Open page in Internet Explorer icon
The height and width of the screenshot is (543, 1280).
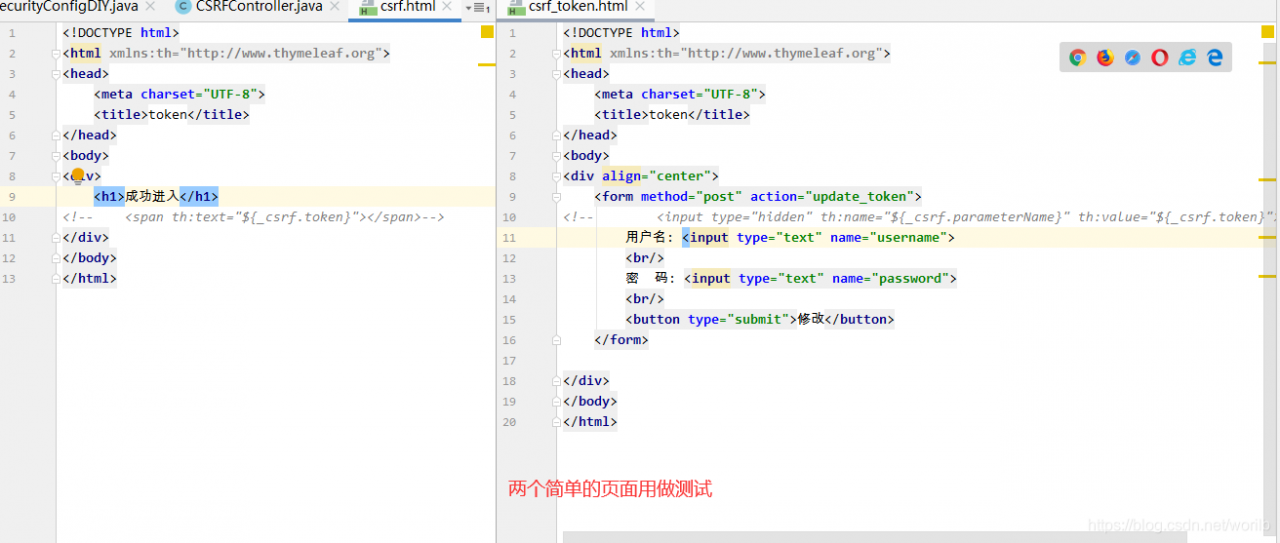tap(1187, 58)
